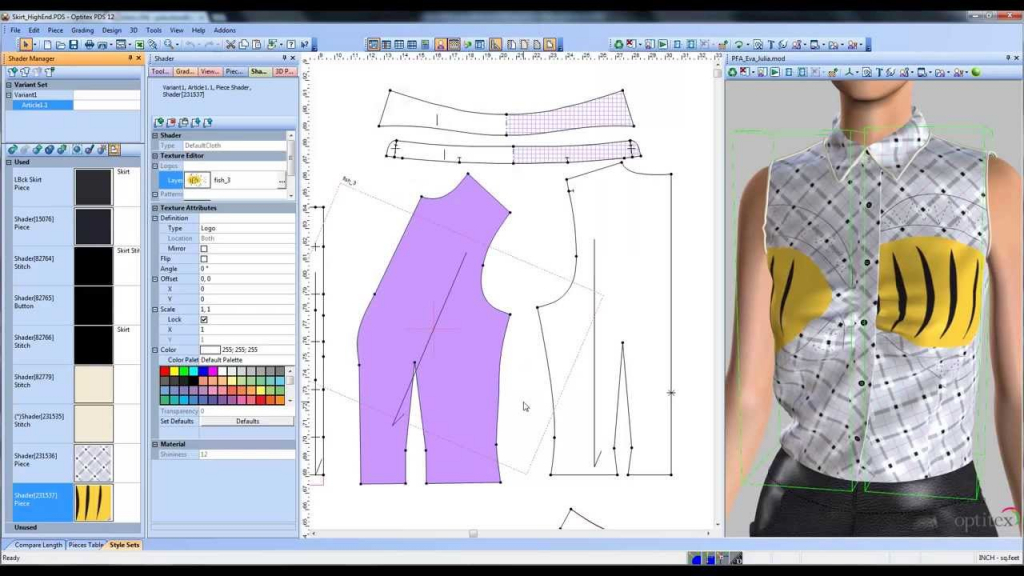Screen dimensions: 1024x576
Task: Click the add shader icon in Shader panel
Action: click(x=159, y=122)
